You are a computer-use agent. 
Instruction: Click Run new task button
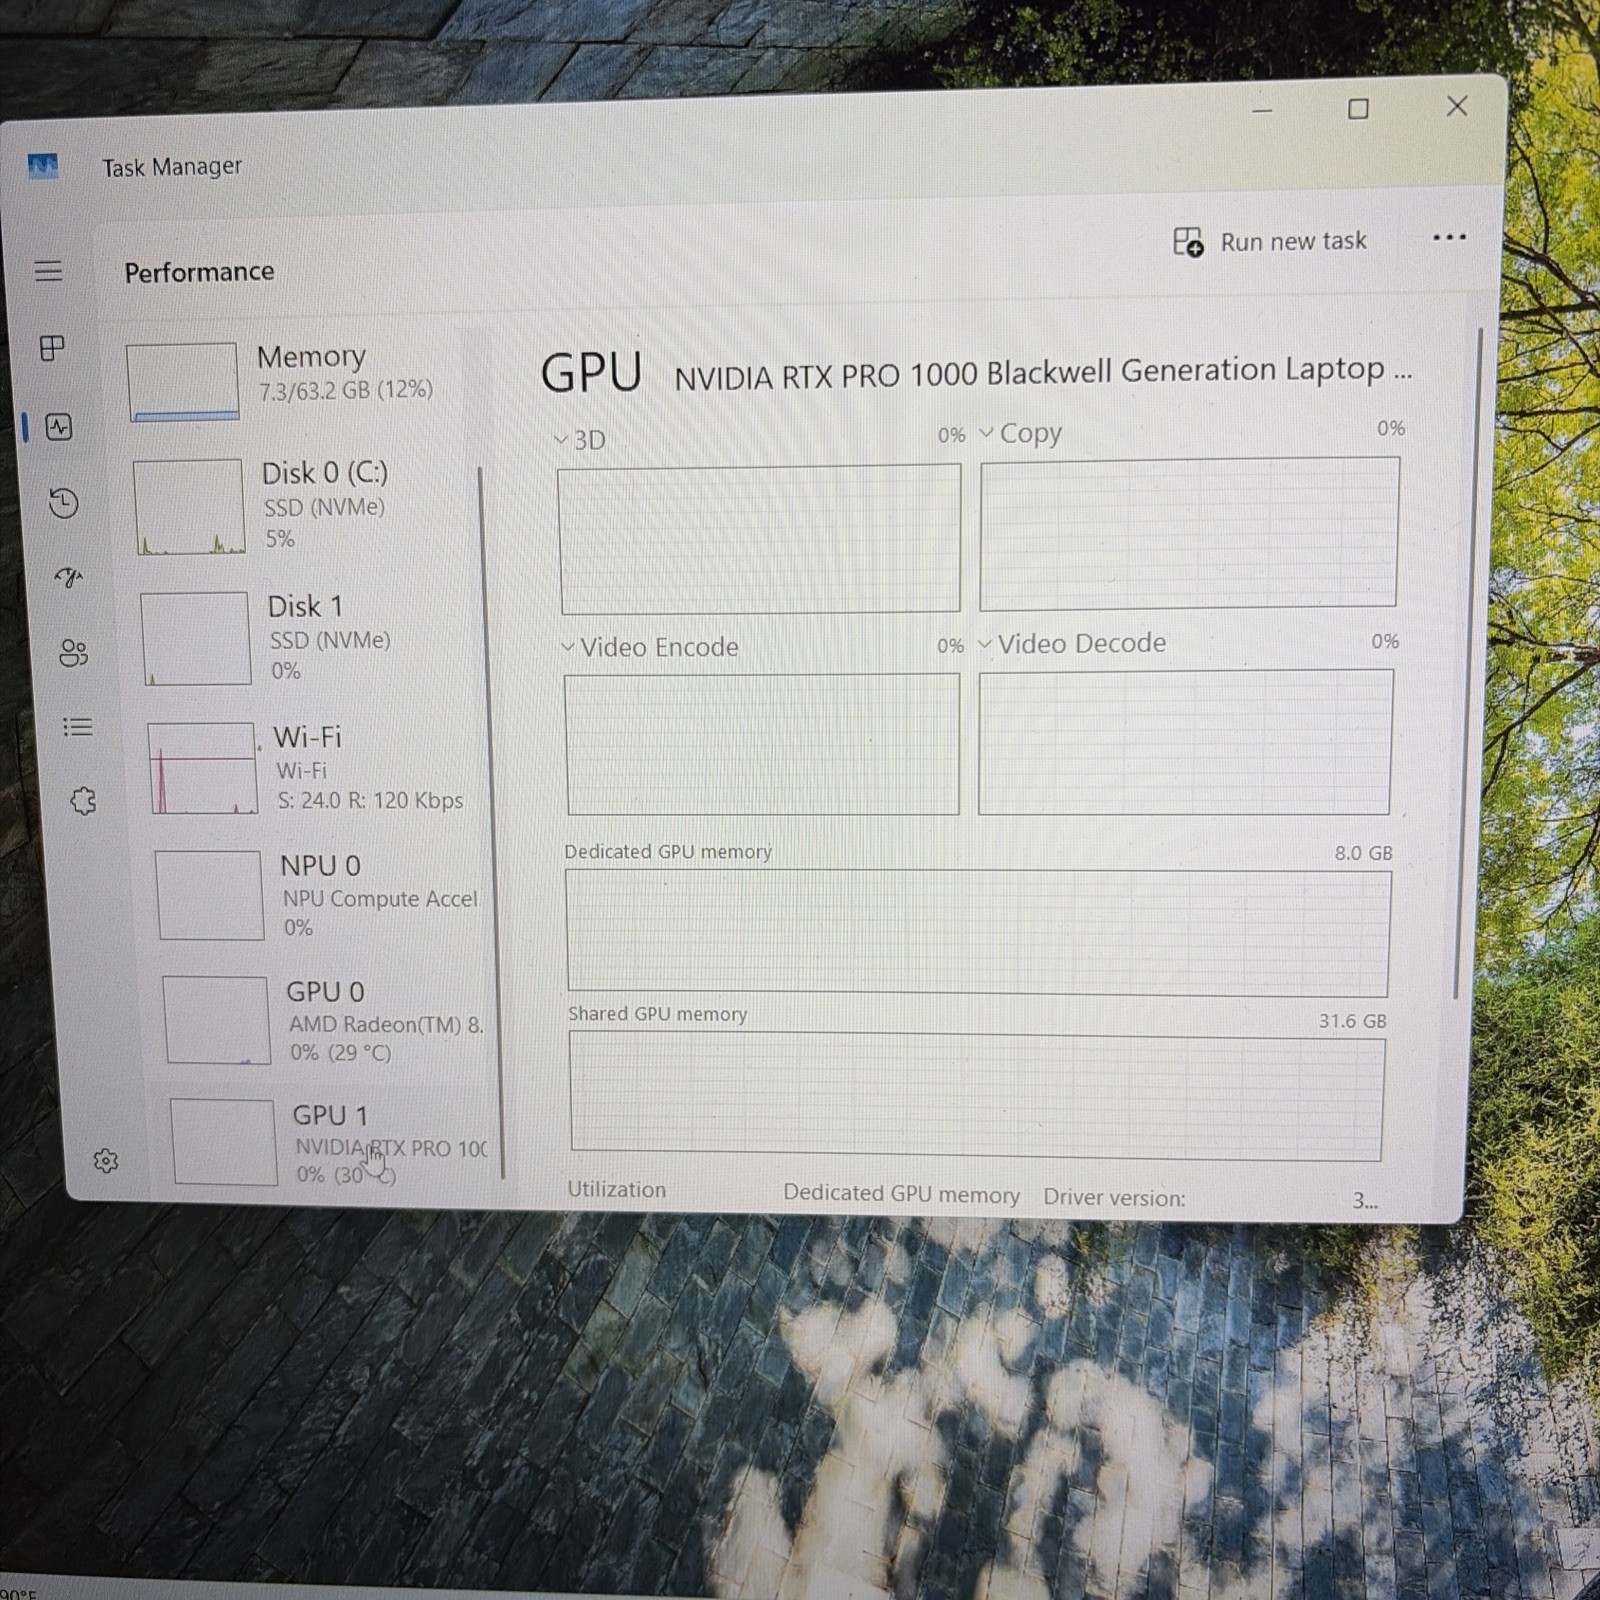pos(1270,242)
